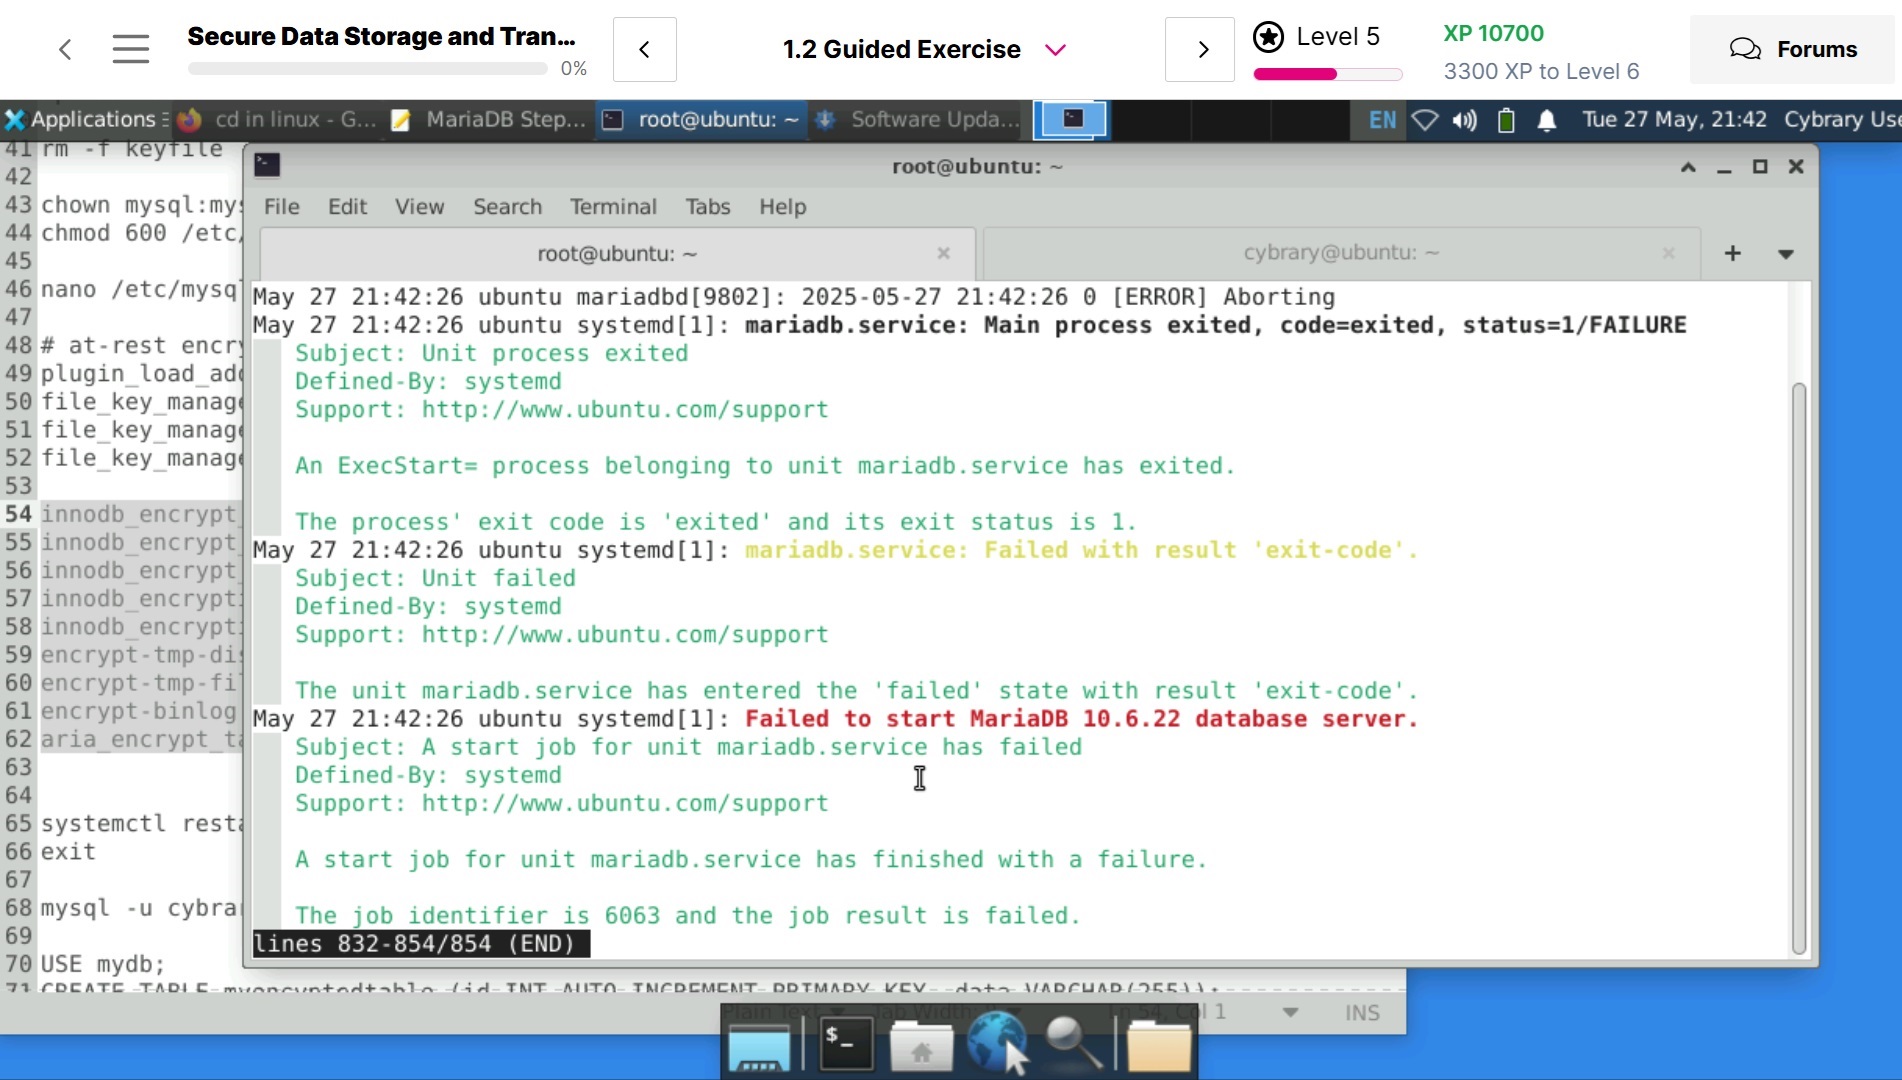Click line 70 'USE mydb;' in the editor
The image size is (1902, 1080).
[102, 964]
